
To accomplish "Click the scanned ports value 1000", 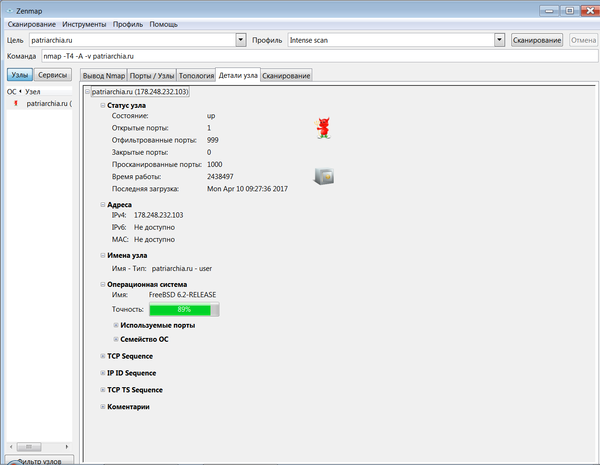I will [x=215, y=164].
